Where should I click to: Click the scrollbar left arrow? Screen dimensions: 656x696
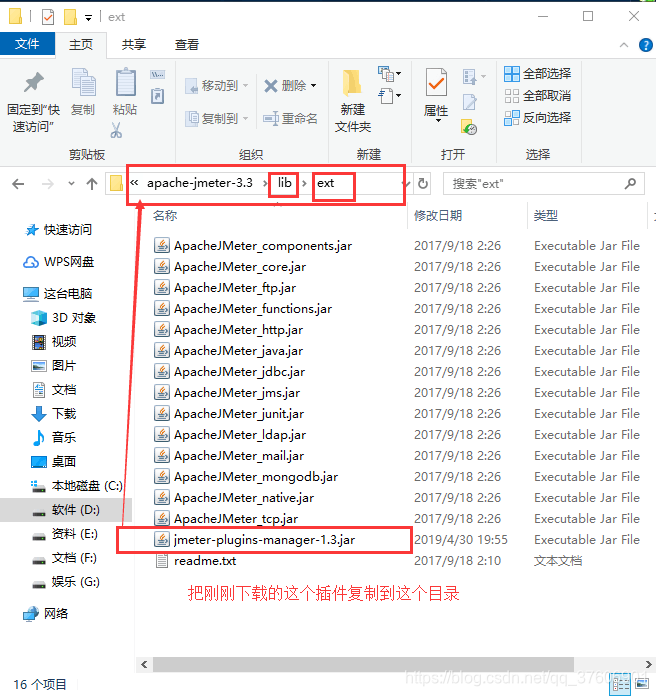pyautogui.click(x=144, y=664)
